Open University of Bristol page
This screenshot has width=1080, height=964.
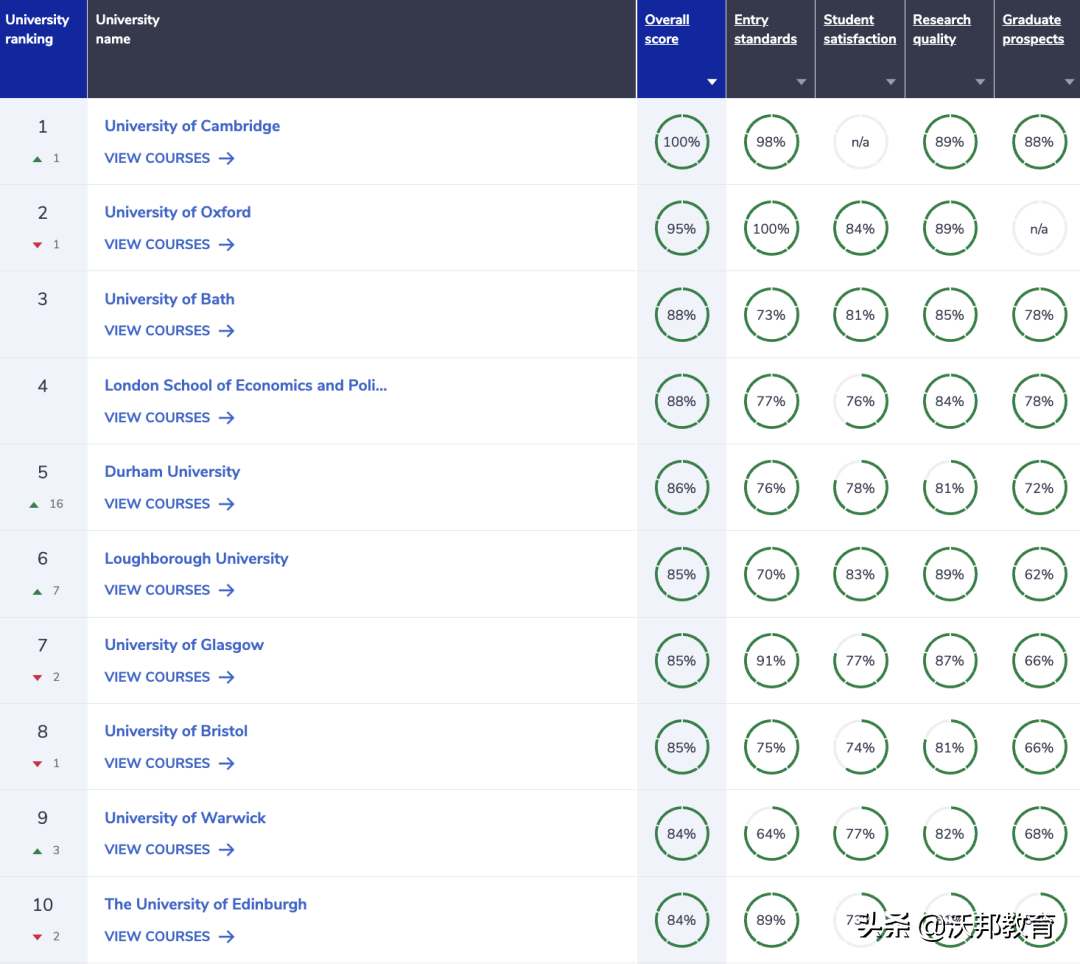pos(176,731)
